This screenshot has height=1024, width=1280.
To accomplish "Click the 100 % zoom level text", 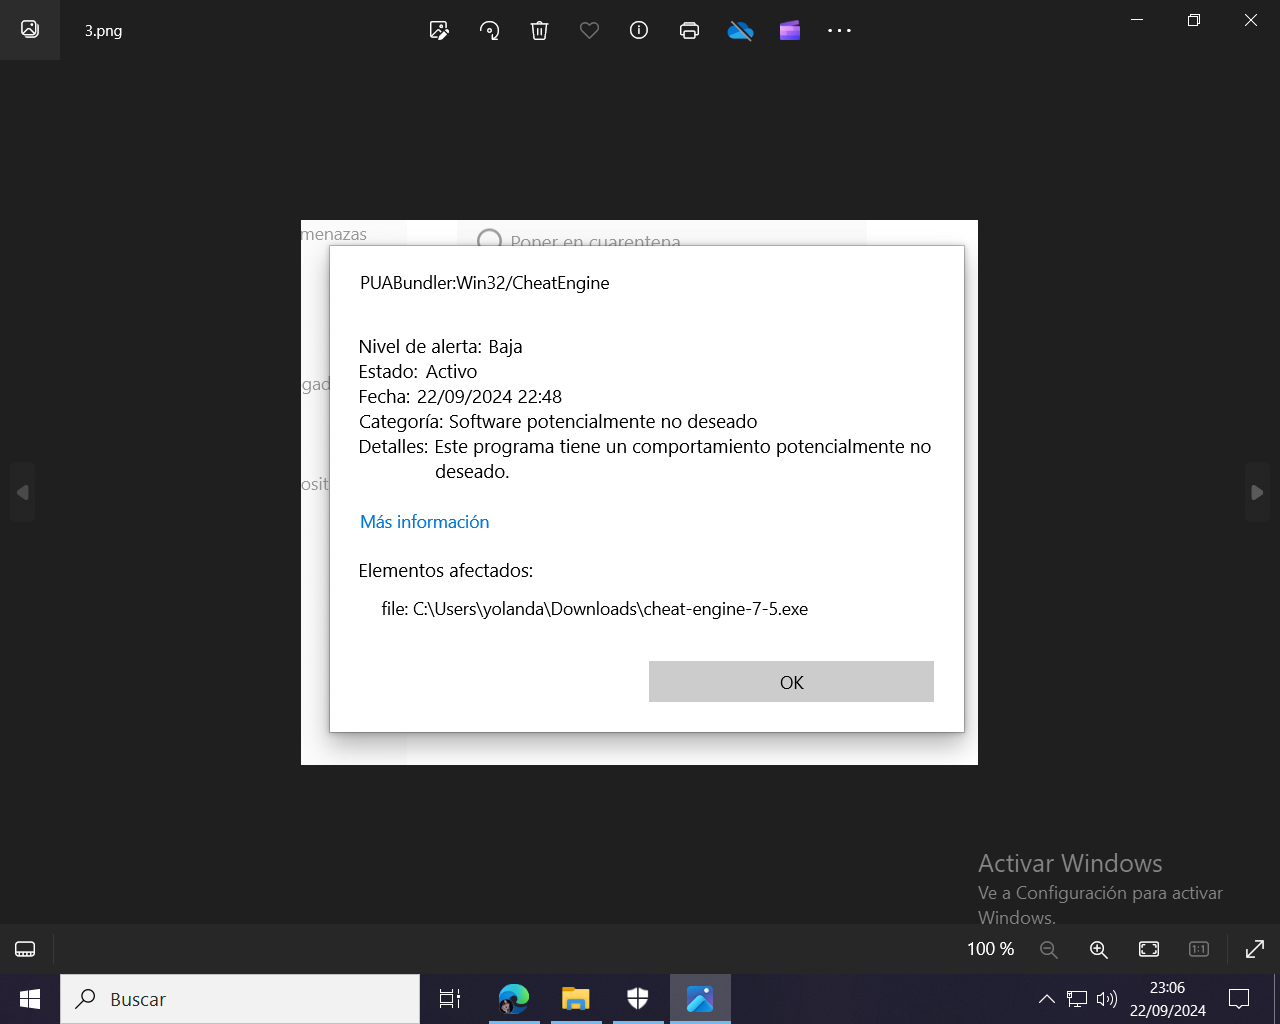I will tap(990, 949).
